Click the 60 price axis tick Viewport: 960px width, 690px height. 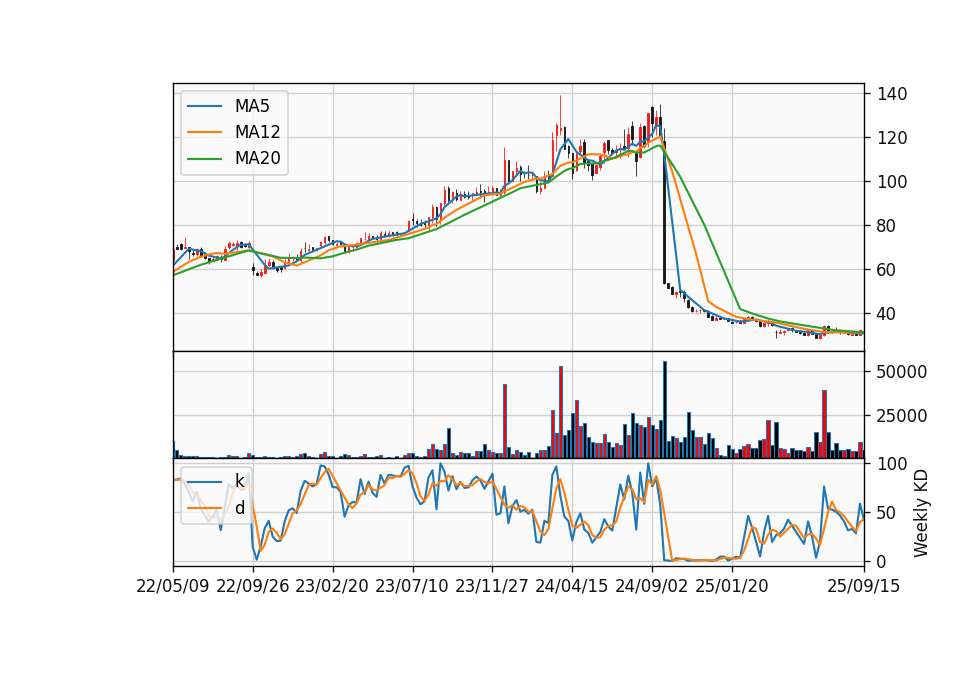(887, 270)
